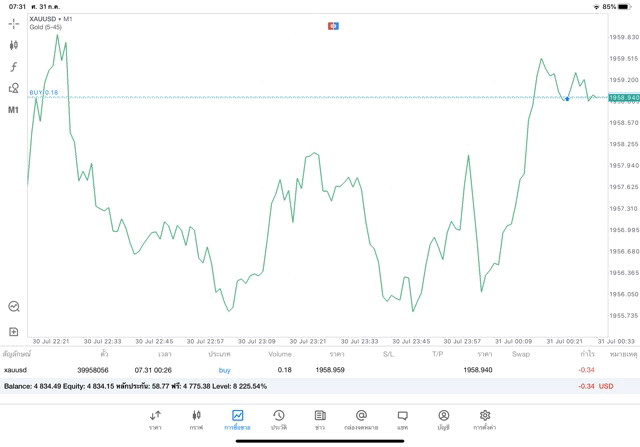Select the Trade tab in bottom bar

click(x=237, y=419)
